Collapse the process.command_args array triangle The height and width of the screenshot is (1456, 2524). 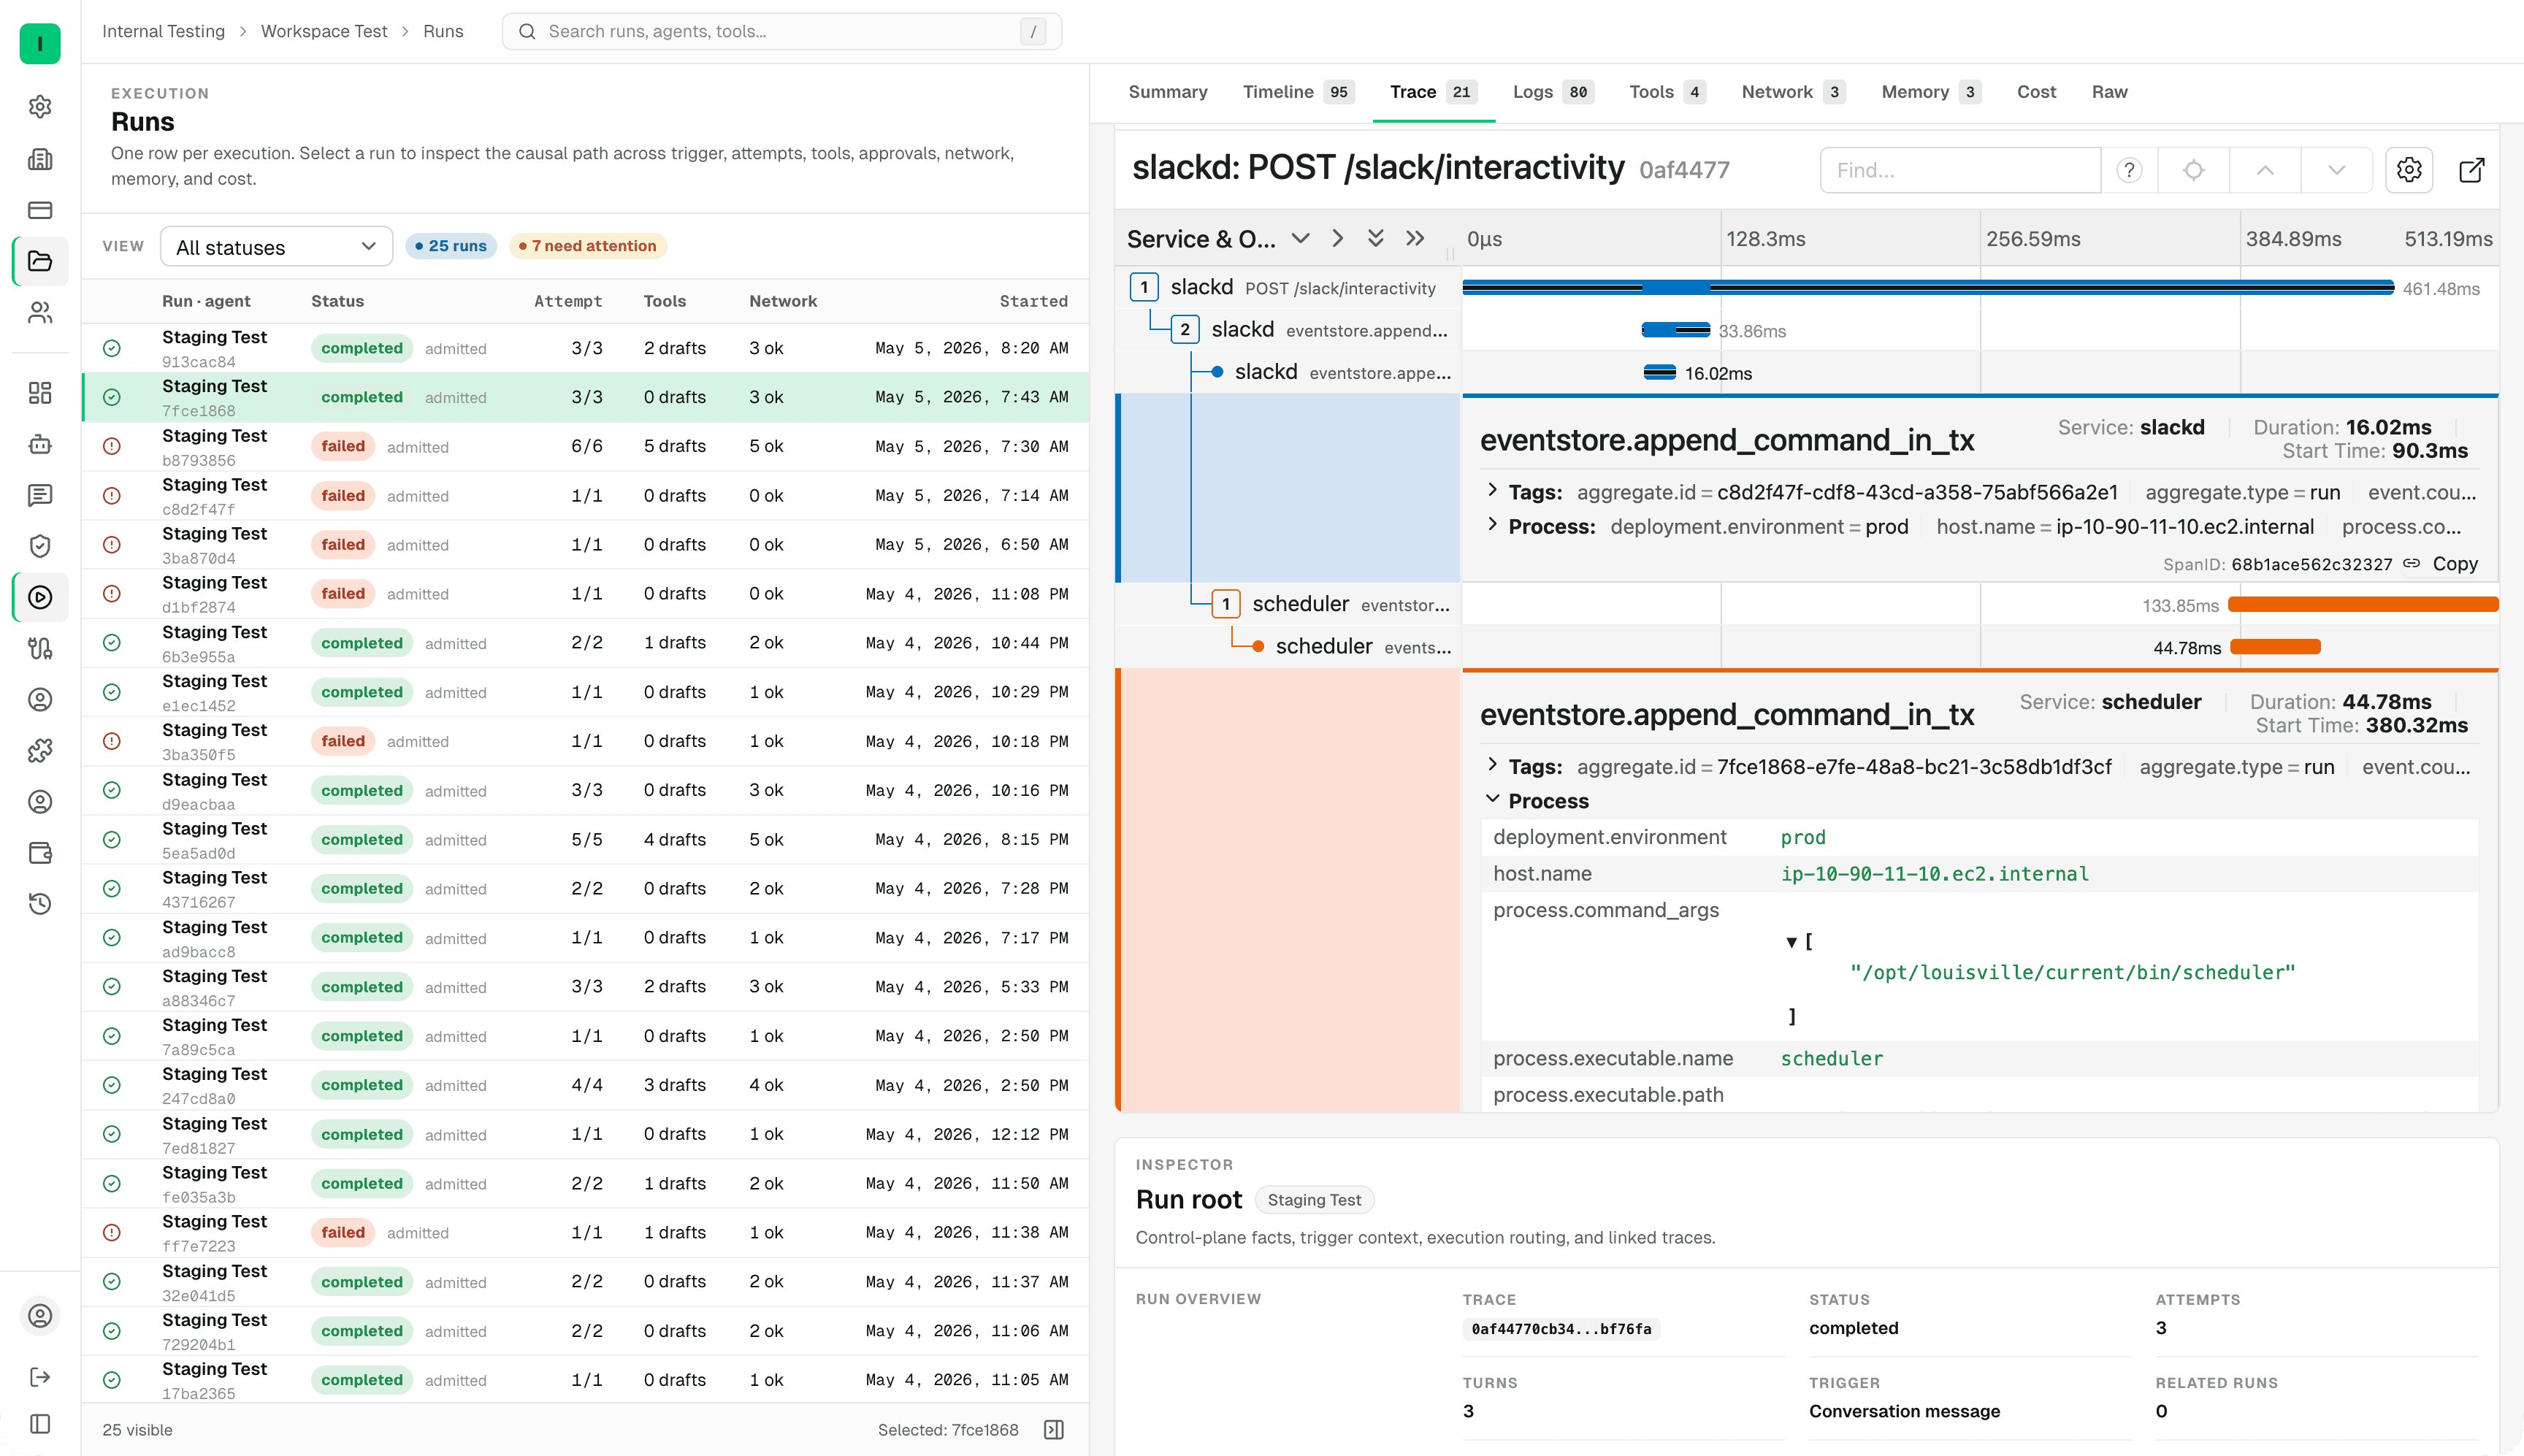click(x=1791, y=942)
